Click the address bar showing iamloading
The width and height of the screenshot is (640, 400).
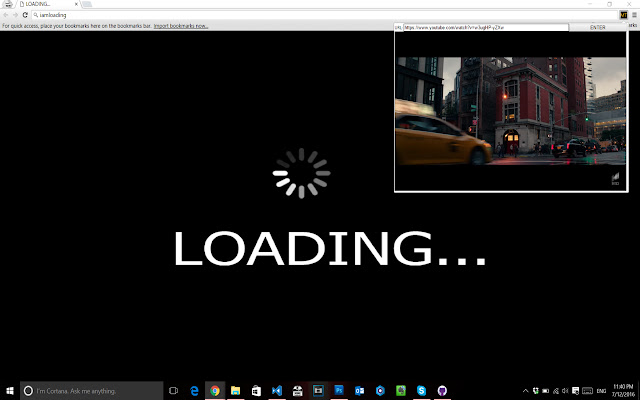(x=324, y=15)
